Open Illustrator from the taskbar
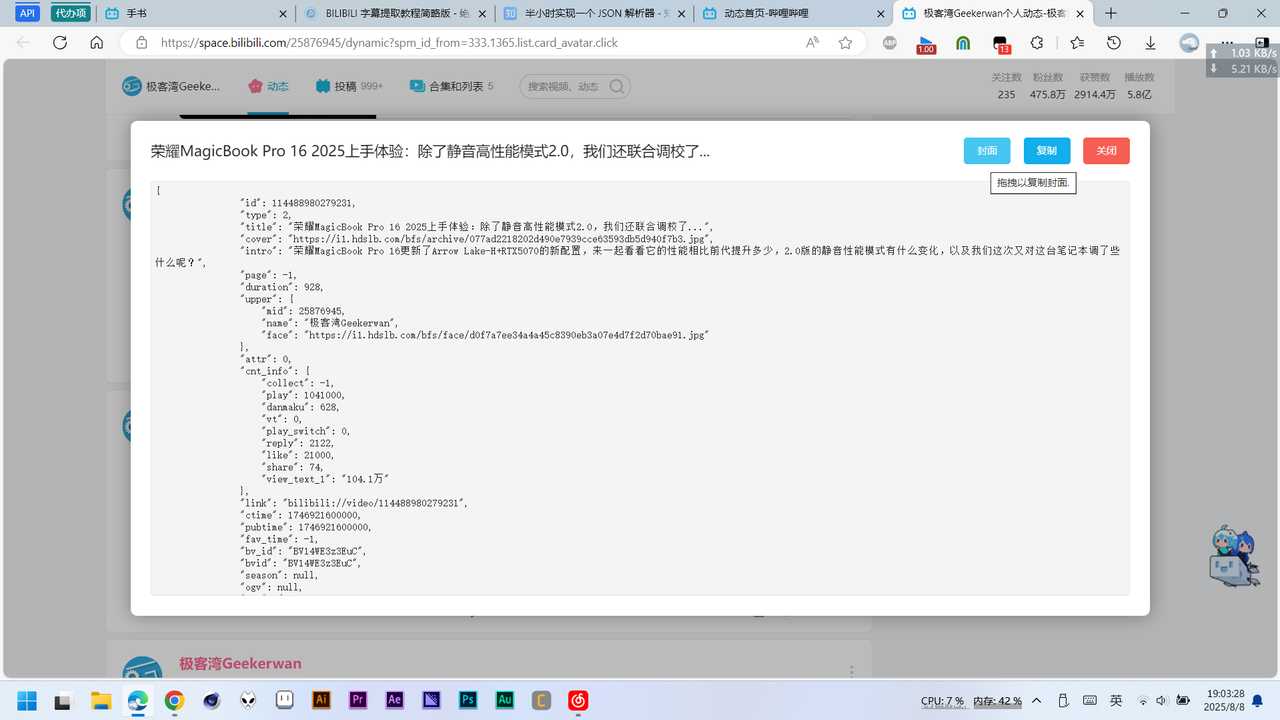Viewport: 1280px width, 720px height. (x=320, y=701)
